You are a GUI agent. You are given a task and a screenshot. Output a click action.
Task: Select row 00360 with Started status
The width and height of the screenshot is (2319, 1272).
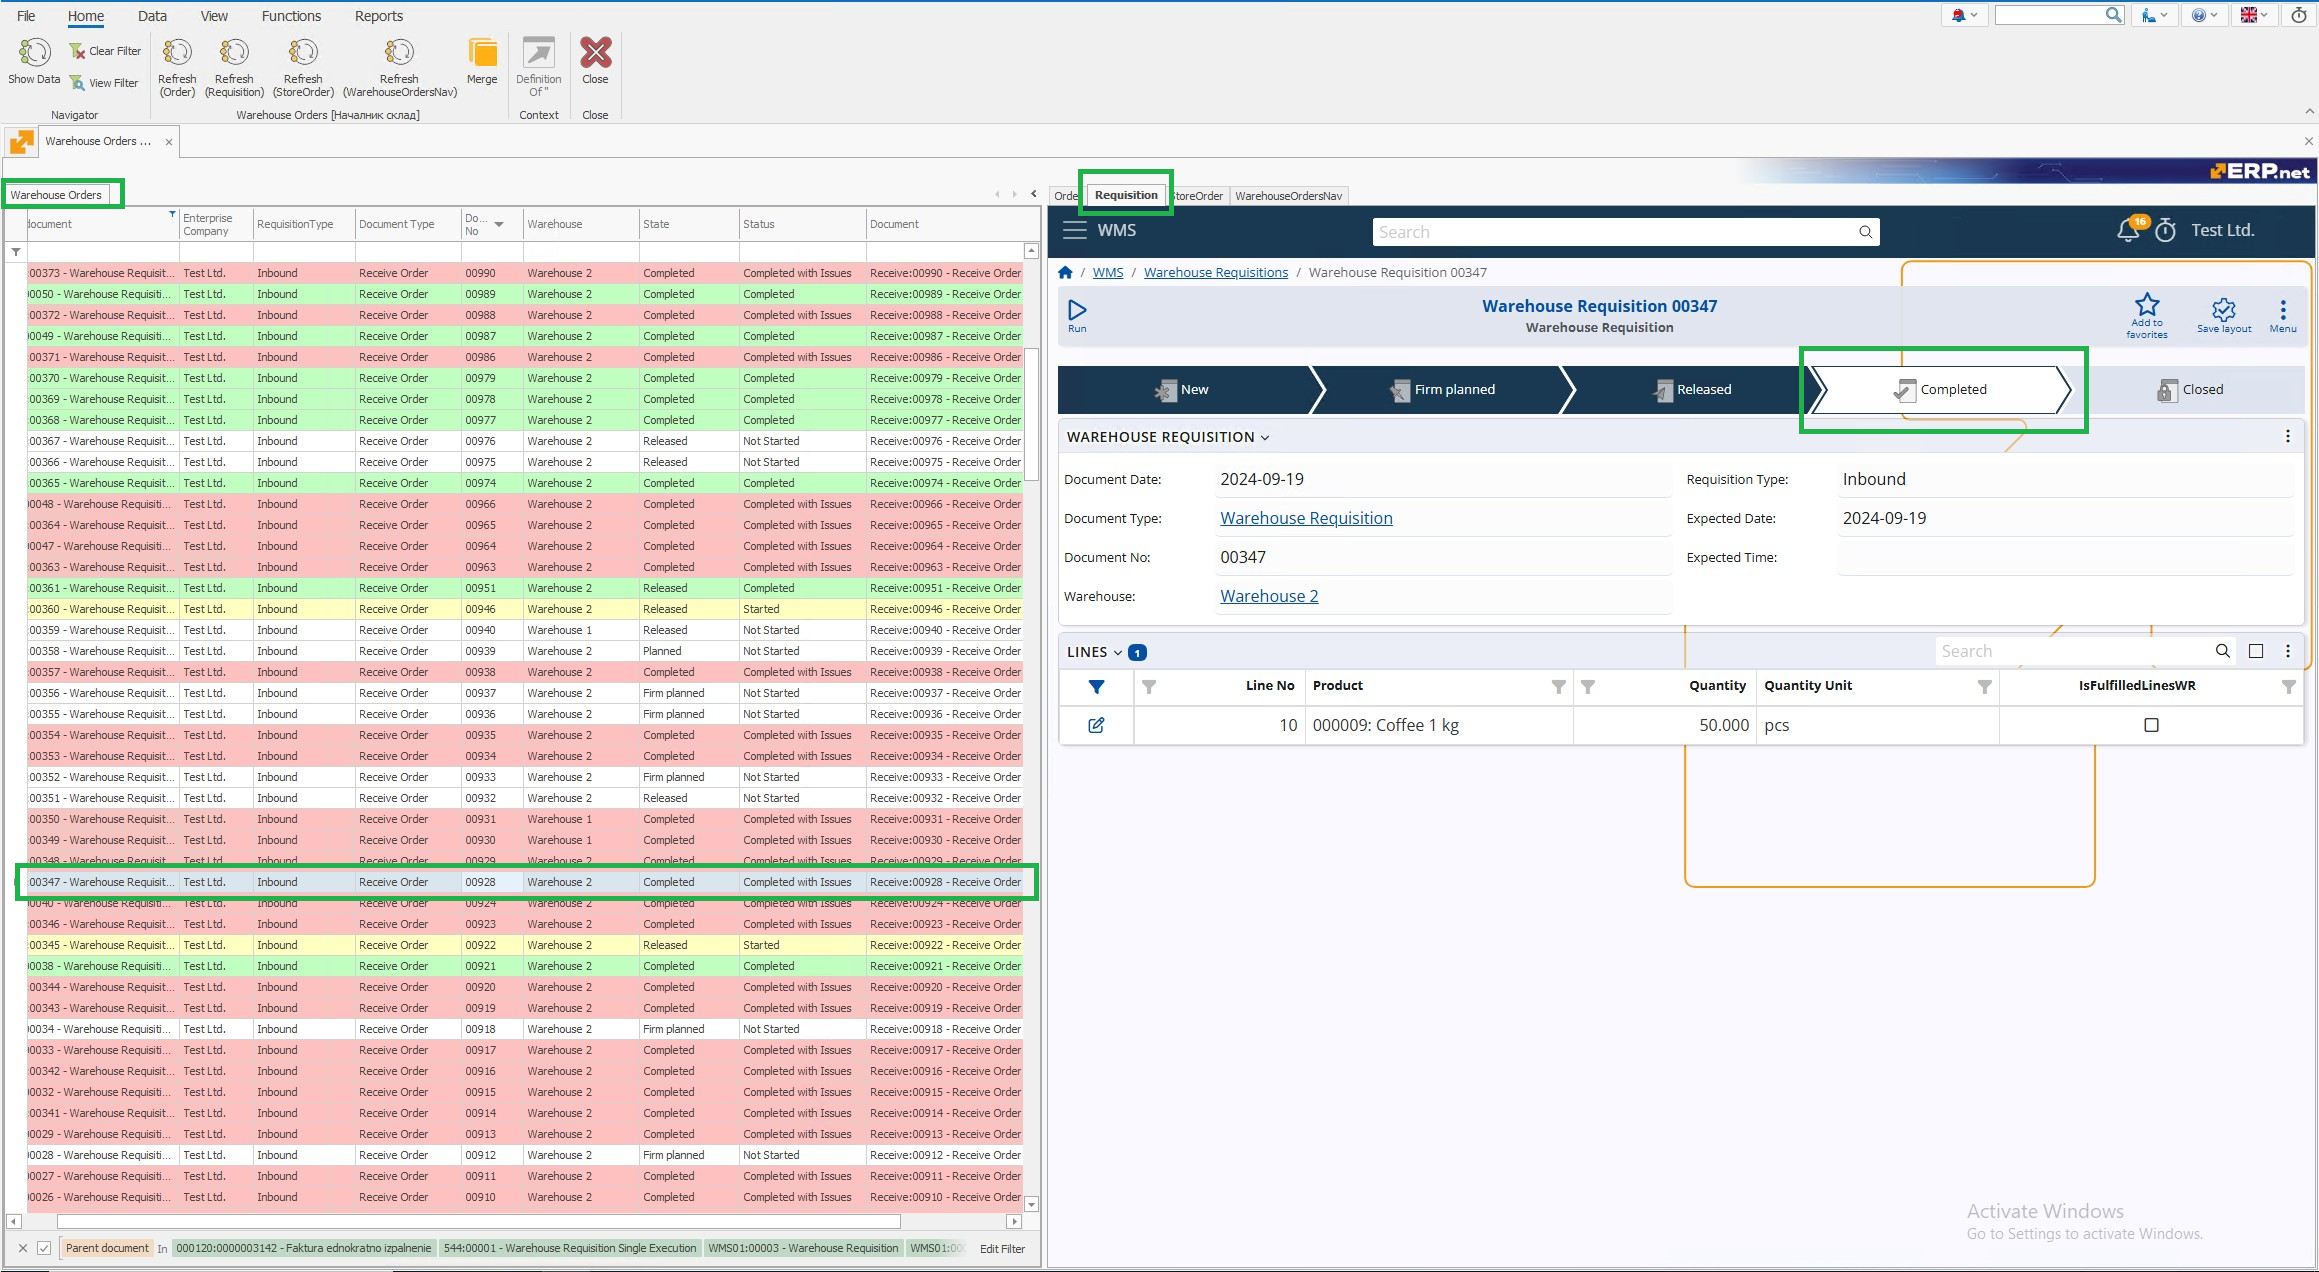pyautogui.click(x=525, y=609)
